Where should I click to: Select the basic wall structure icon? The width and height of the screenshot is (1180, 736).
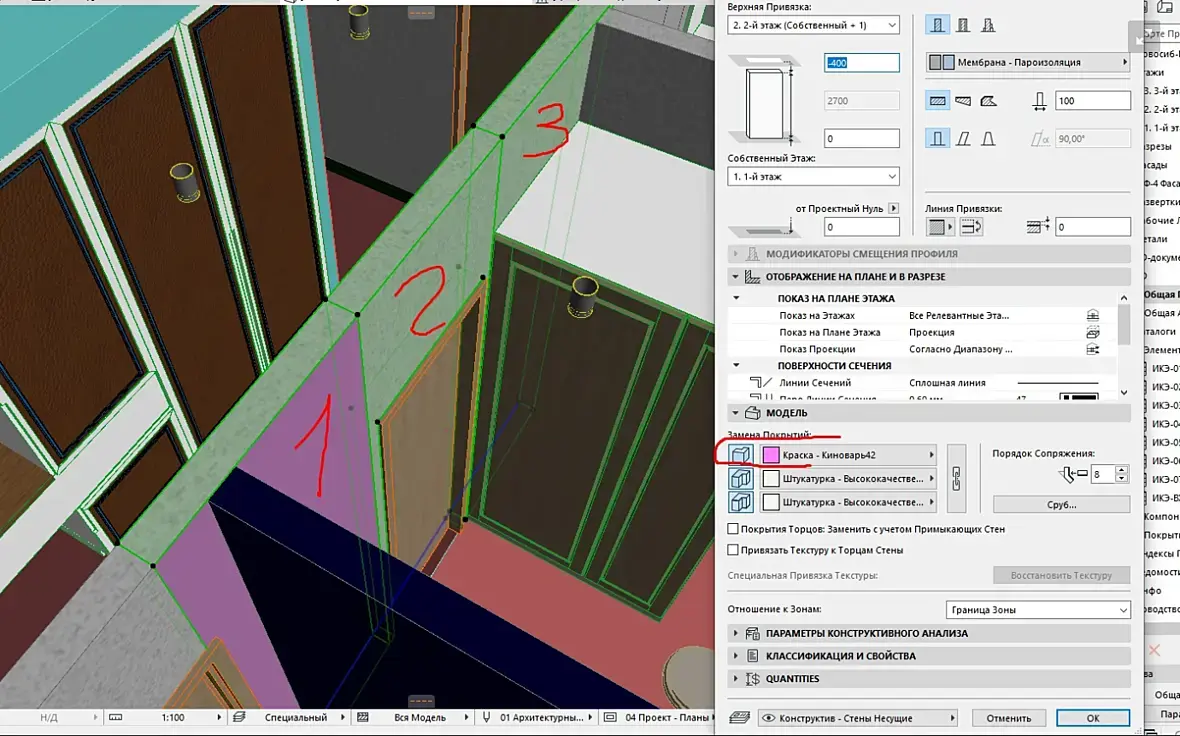click(937, 25)
